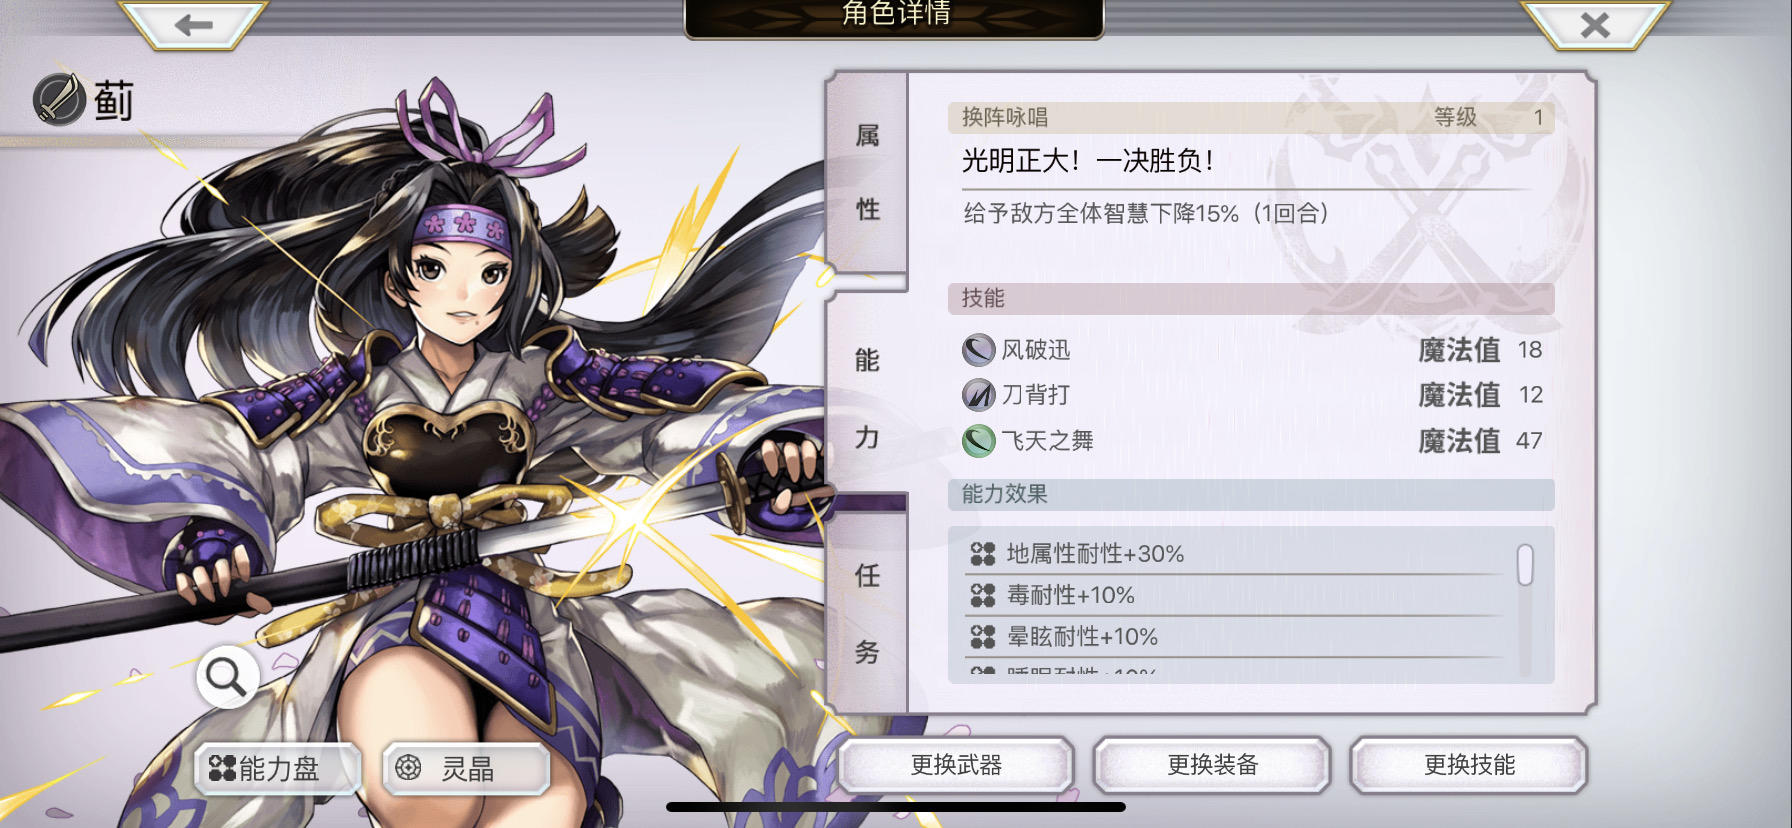Select the 能力 tab

click(x=867, y=398)
